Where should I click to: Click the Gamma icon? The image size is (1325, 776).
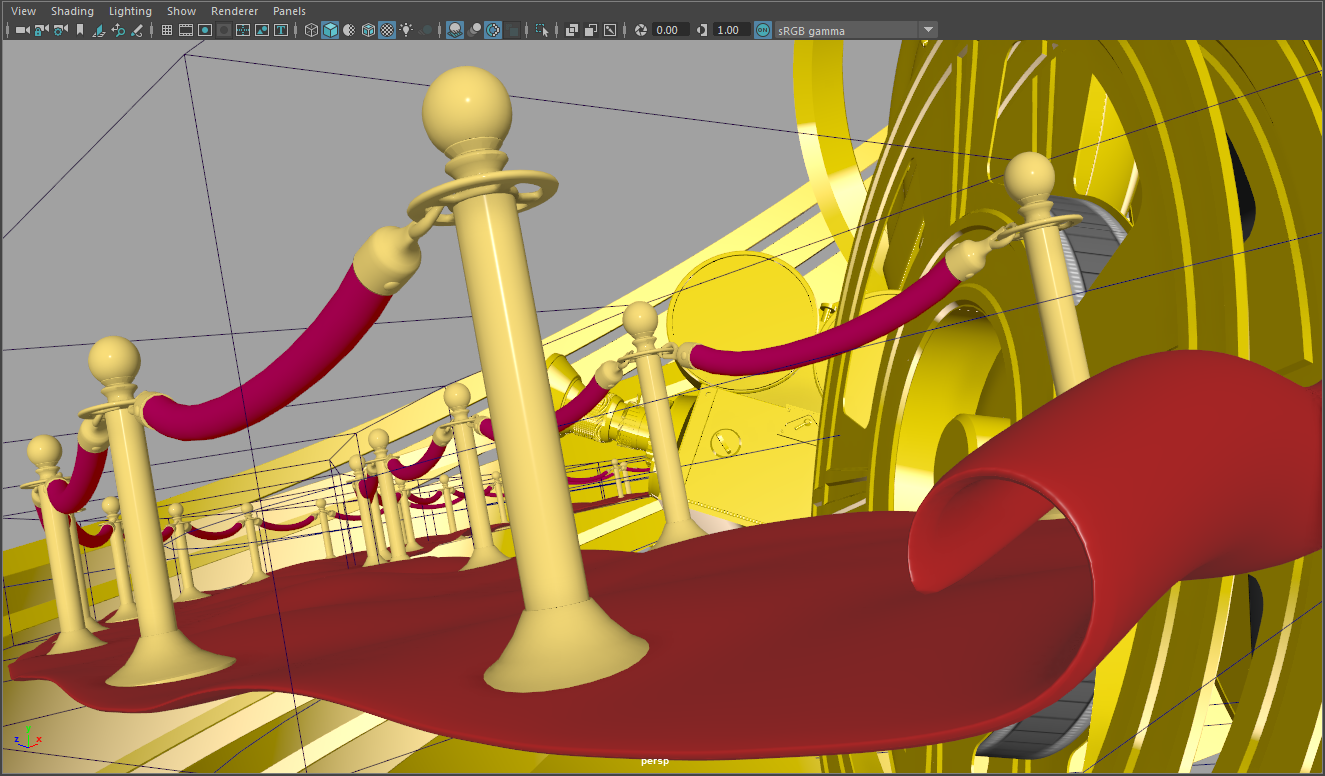point(701,30)
